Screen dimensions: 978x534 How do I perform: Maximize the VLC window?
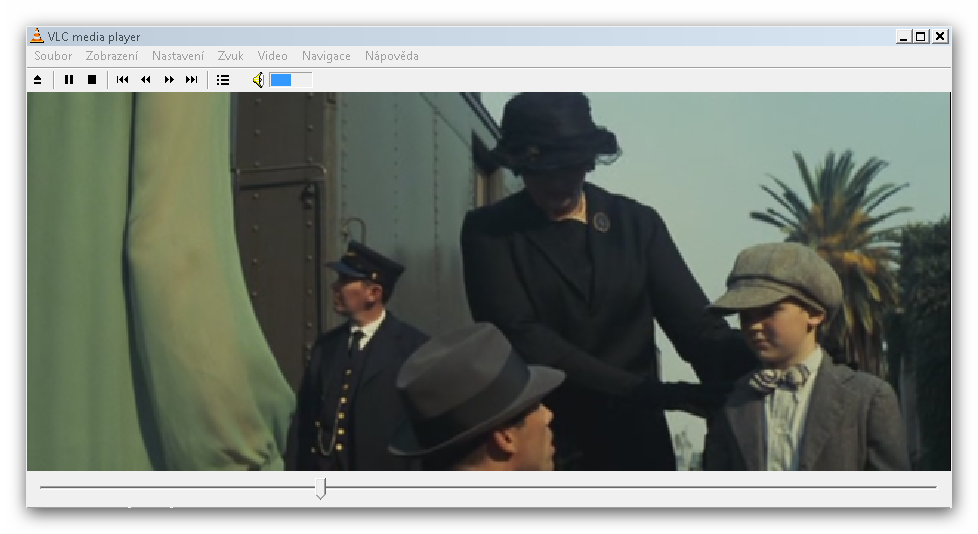pyautogui.click(x=921, y=37)
